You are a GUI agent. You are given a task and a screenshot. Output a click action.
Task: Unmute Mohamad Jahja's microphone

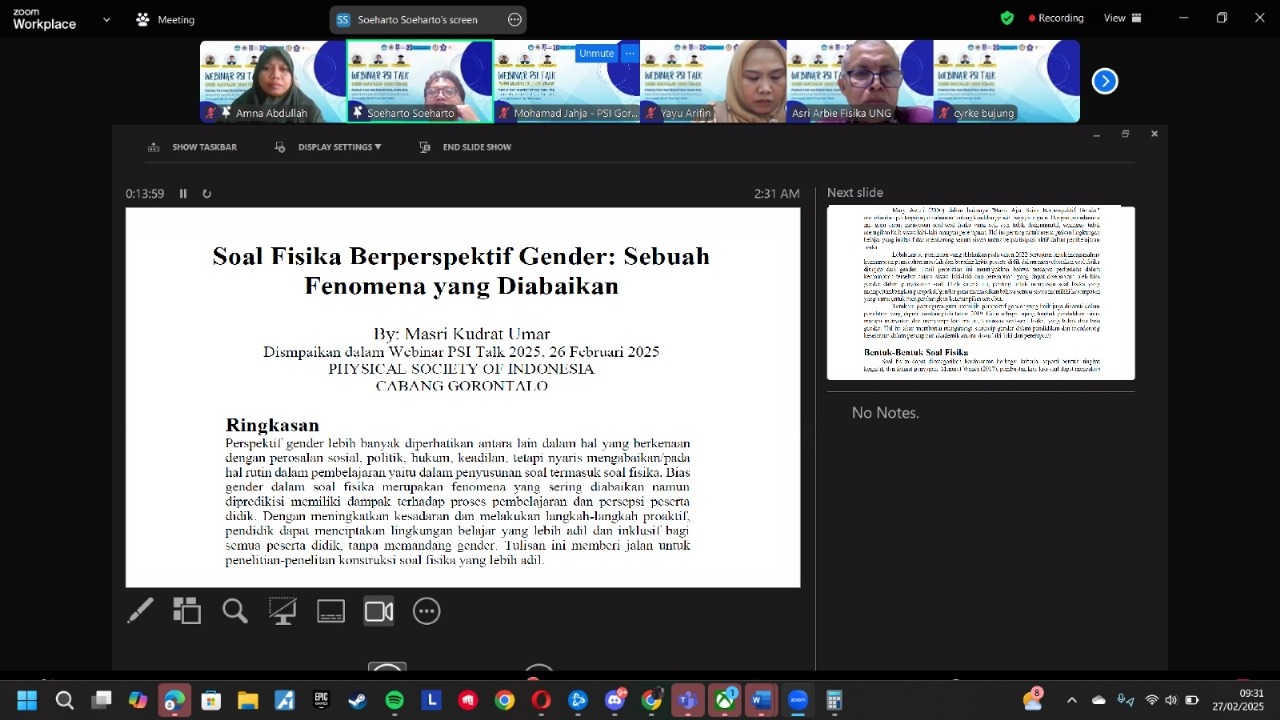596,52
